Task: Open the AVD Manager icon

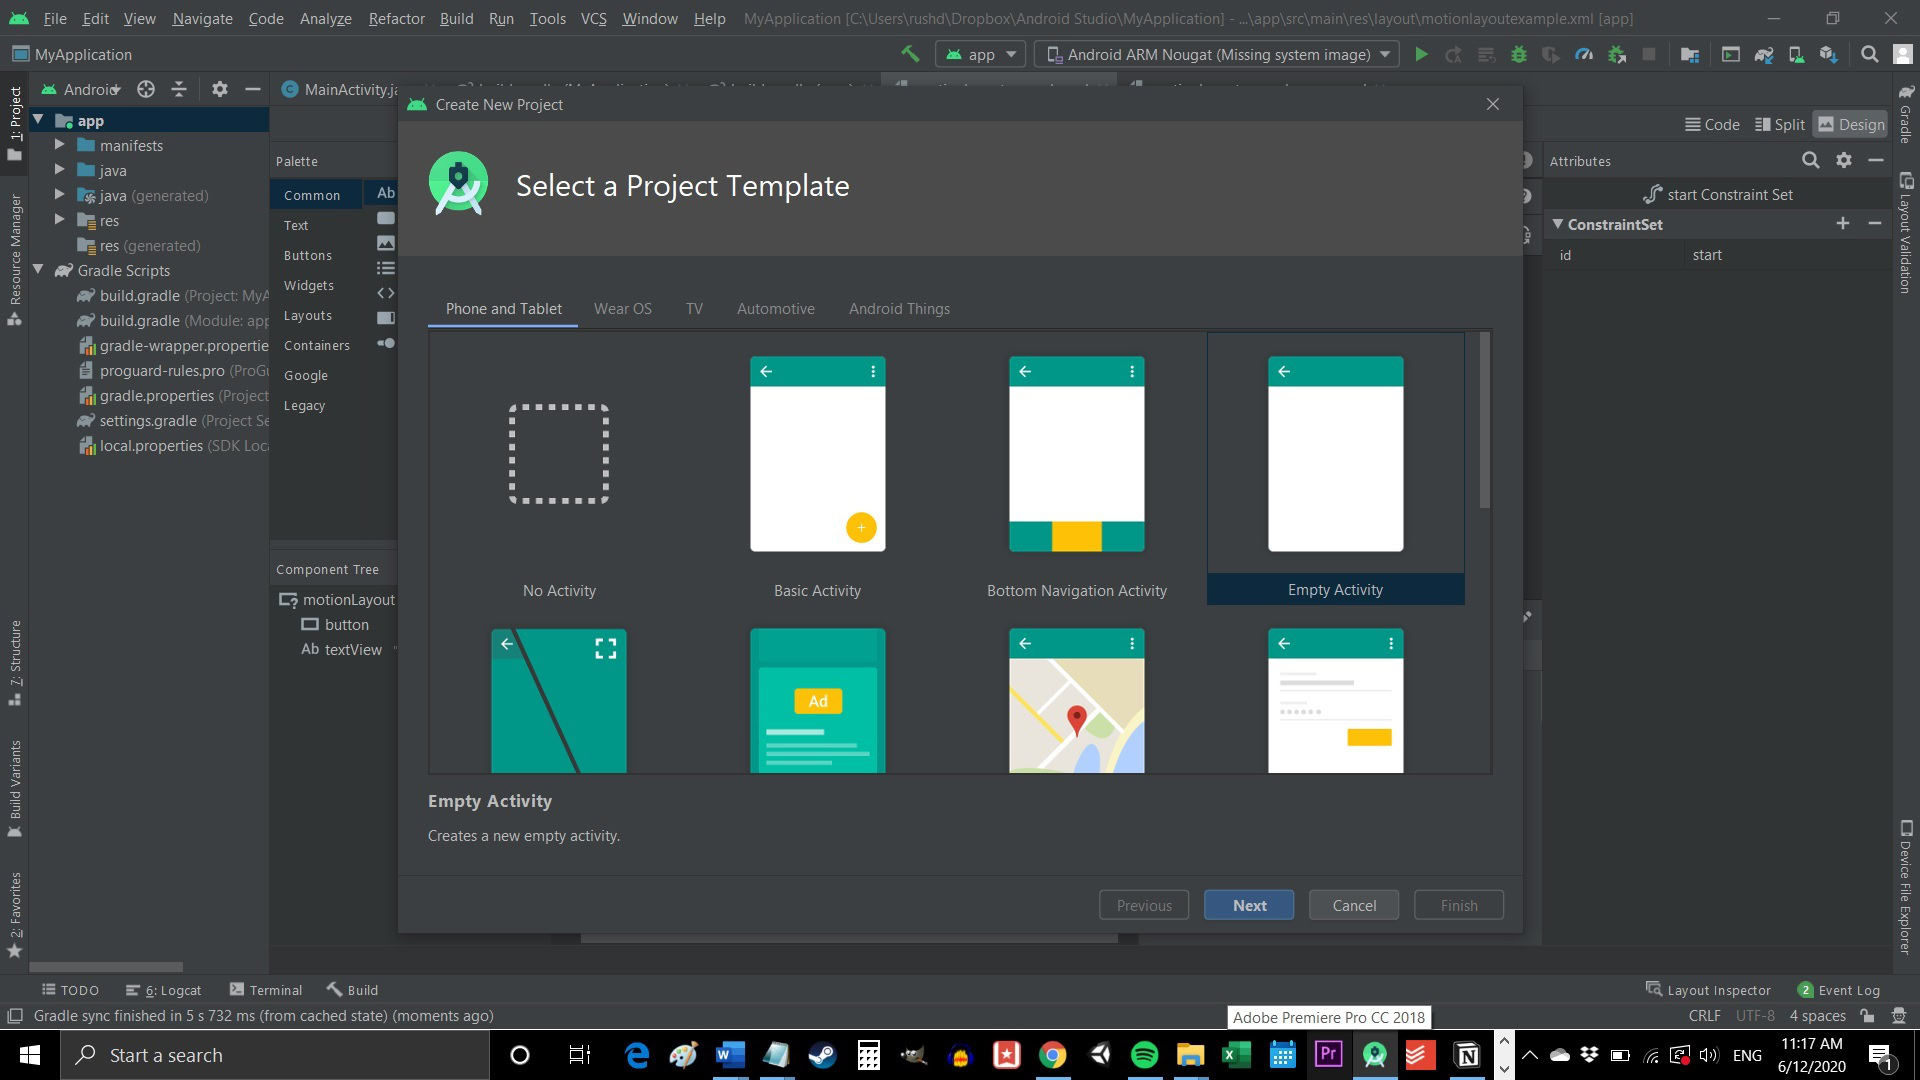Action: (1797, 54)
